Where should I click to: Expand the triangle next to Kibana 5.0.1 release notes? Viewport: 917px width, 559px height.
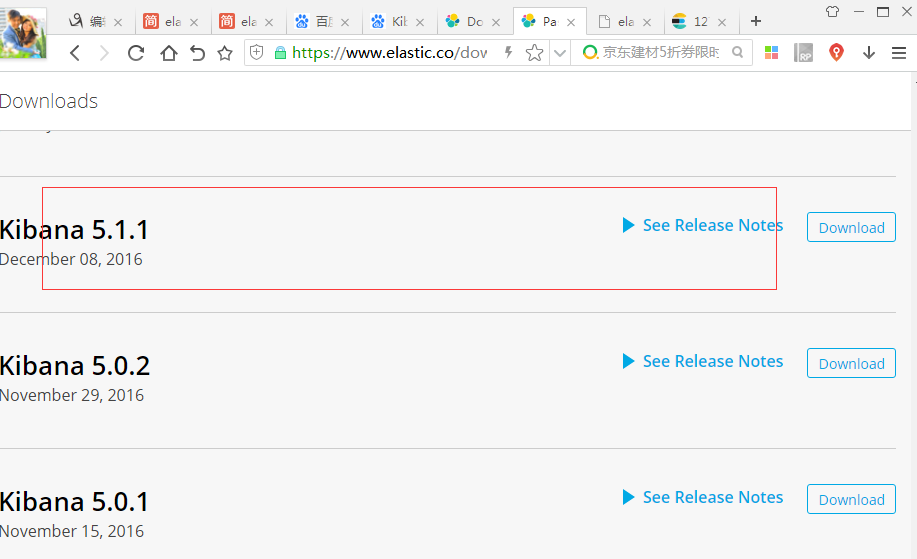[x=629, y=497]
